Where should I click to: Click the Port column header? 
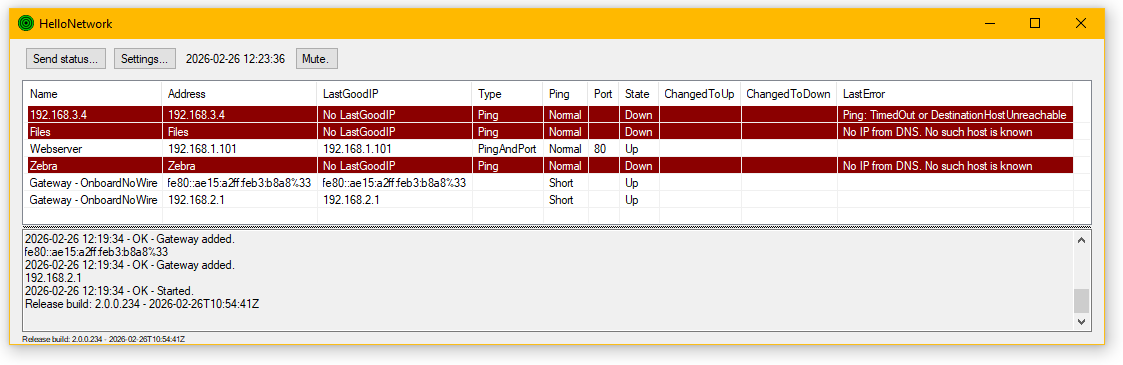pyautogui.click(x=603, y=94)
